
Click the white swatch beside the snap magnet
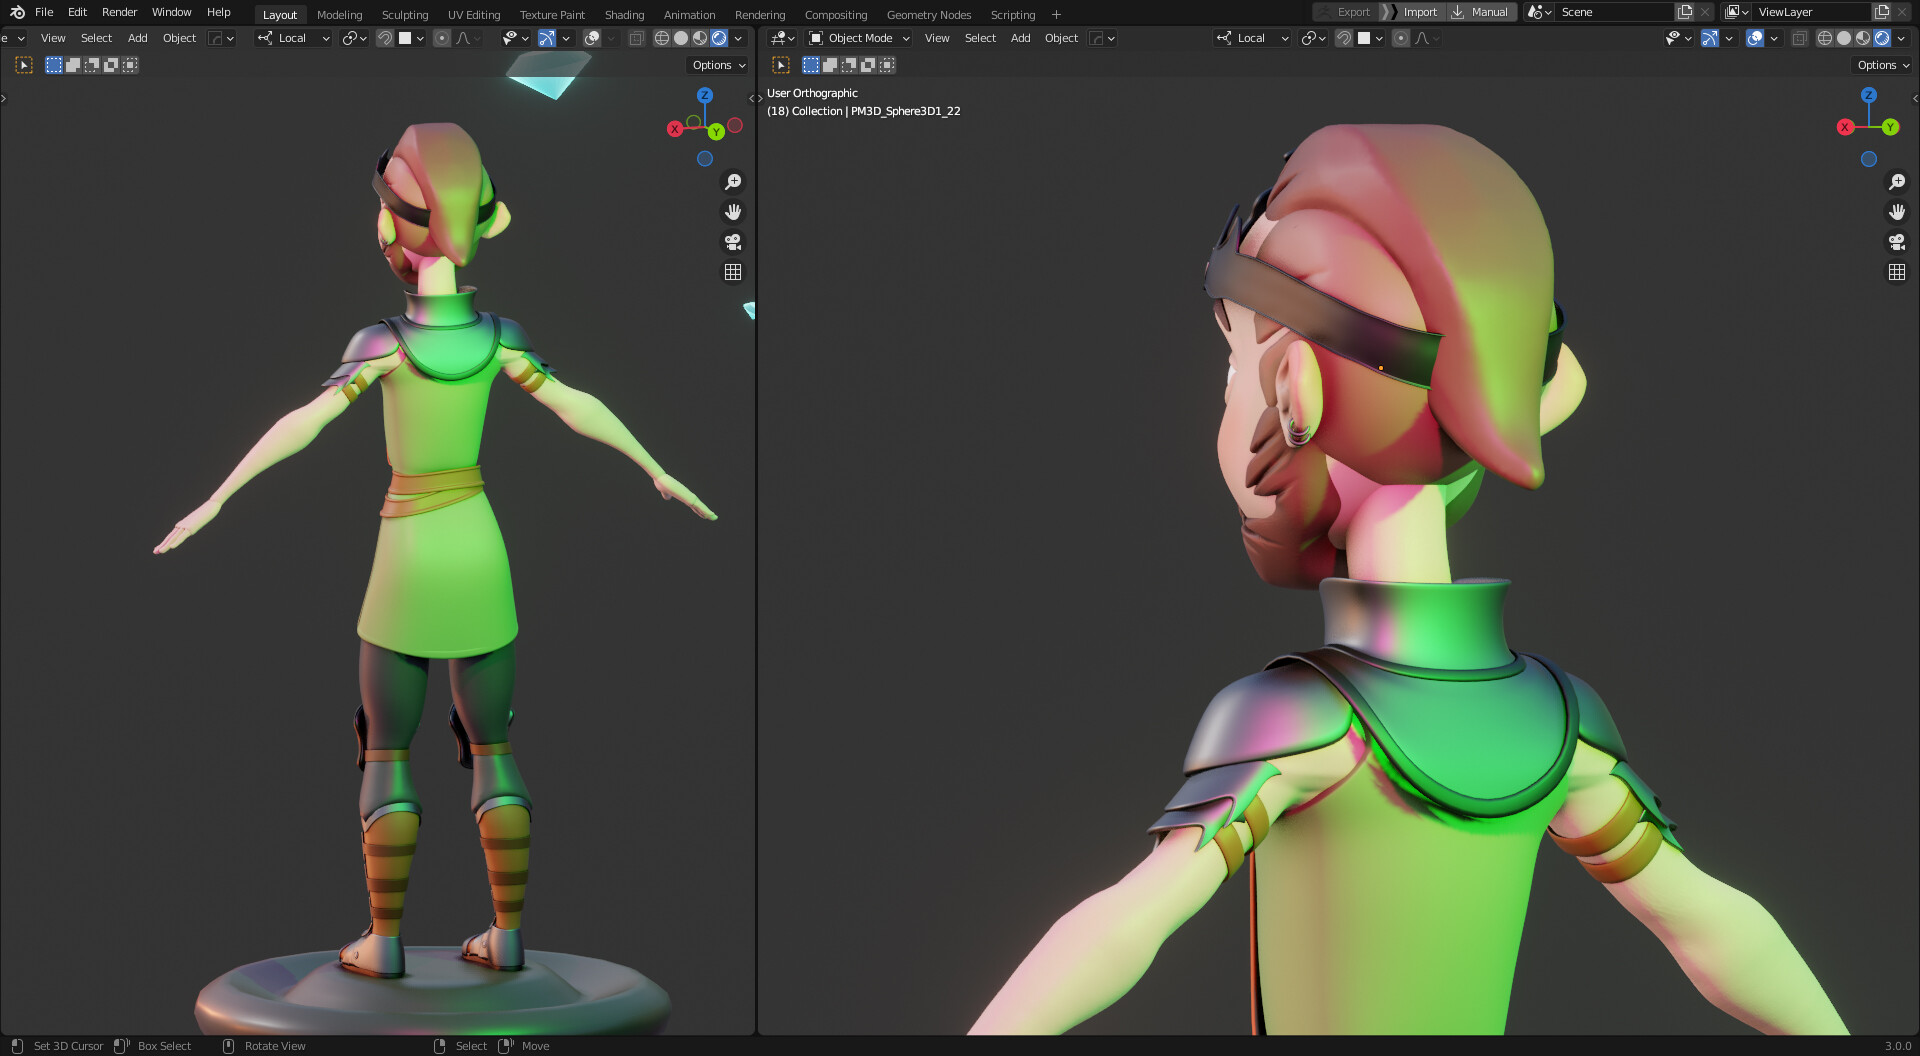tap(406, 38)
